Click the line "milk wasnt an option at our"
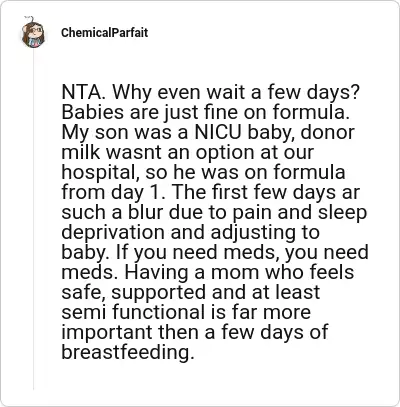This screenshot has width=400, height=407. pos(187,152)
